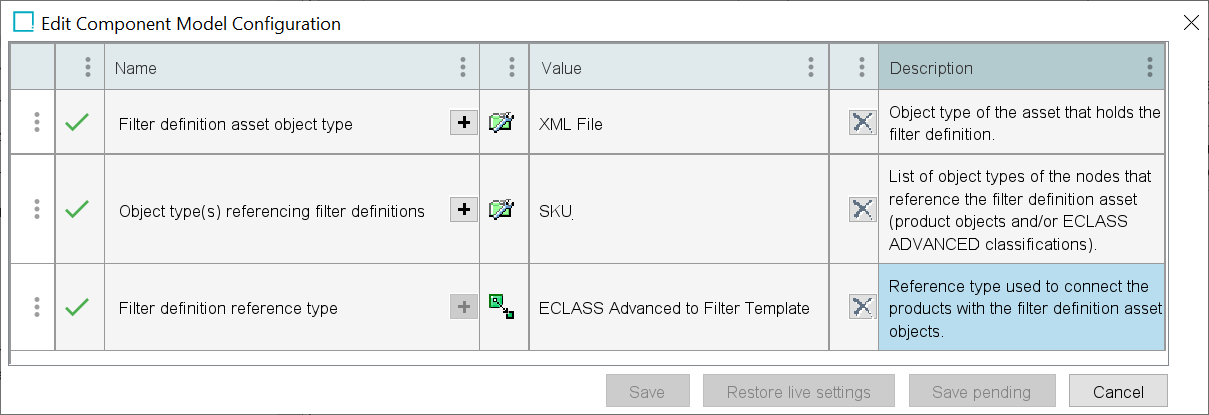
Task: Click the Cancel button
Action: (1118, 392)
